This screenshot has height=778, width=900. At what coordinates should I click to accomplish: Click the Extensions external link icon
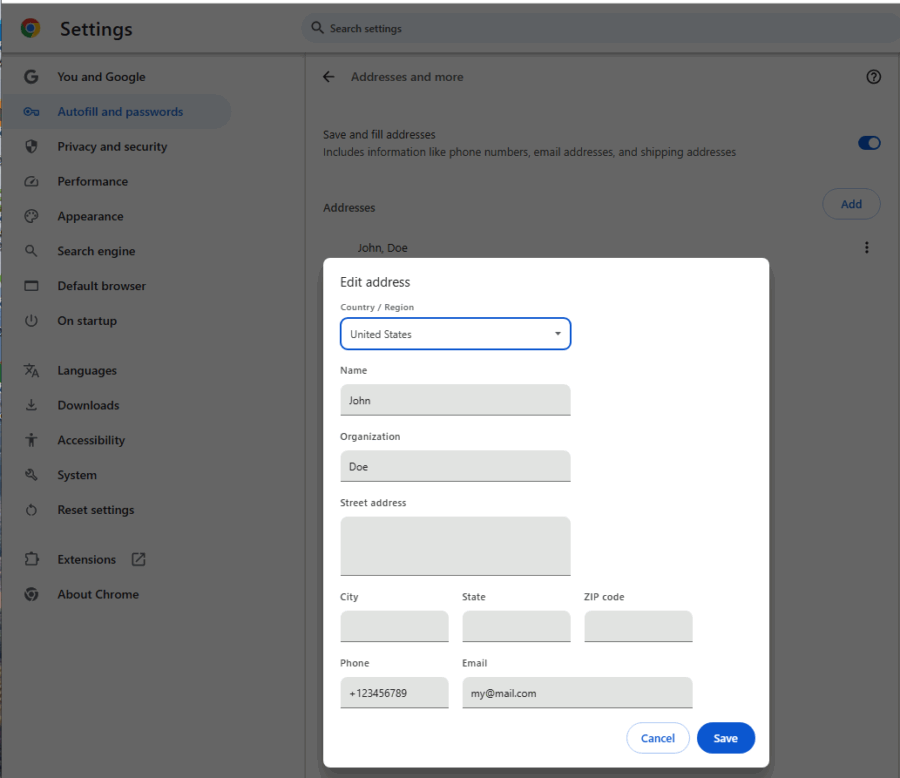(138, 559)
